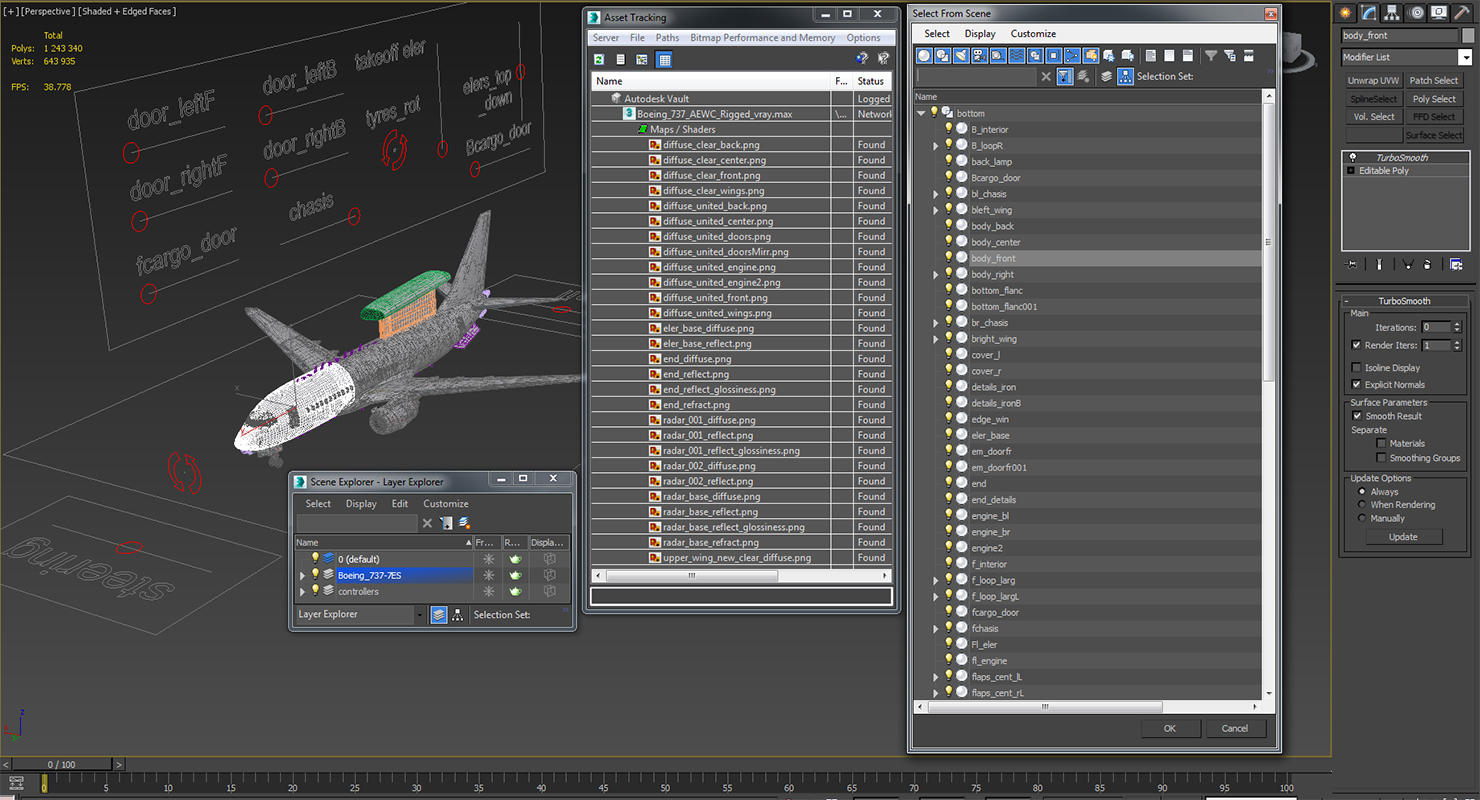Expand Editable Poly in modifier stack

(x=1352, y=171)
